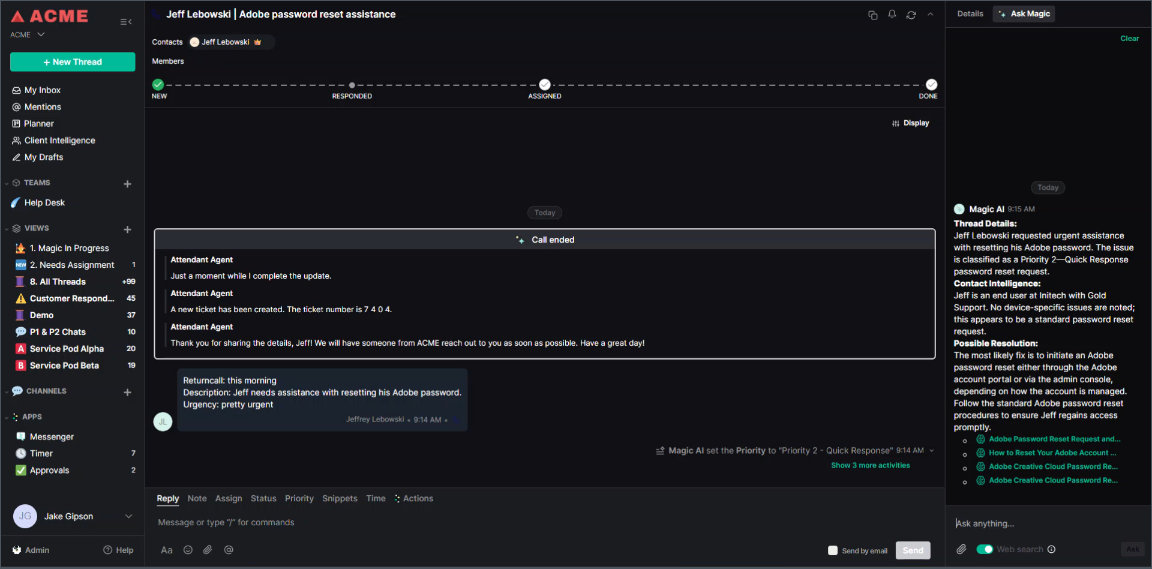This screenshot has height=569, width=1152.
Task: Switch to the Details tab
Action: click(x=970, y=14)
